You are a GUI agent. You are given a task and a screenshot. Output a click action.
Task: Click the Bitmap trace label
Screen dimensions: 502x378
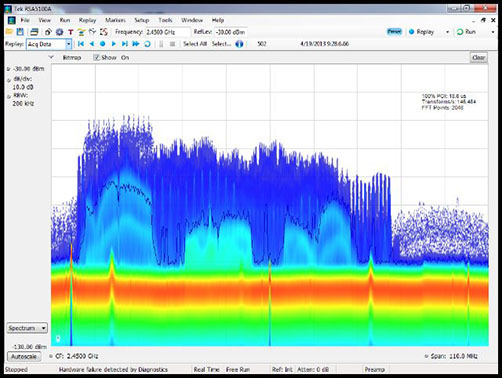72,58
